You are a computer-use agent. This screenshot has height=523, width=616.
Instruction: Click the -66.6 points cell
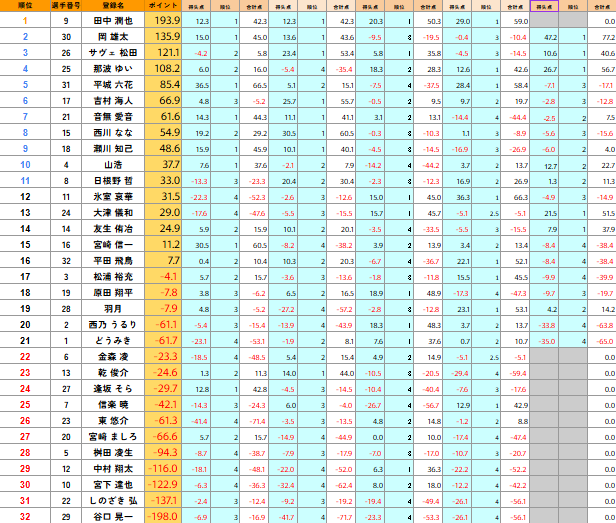[163, 437]
